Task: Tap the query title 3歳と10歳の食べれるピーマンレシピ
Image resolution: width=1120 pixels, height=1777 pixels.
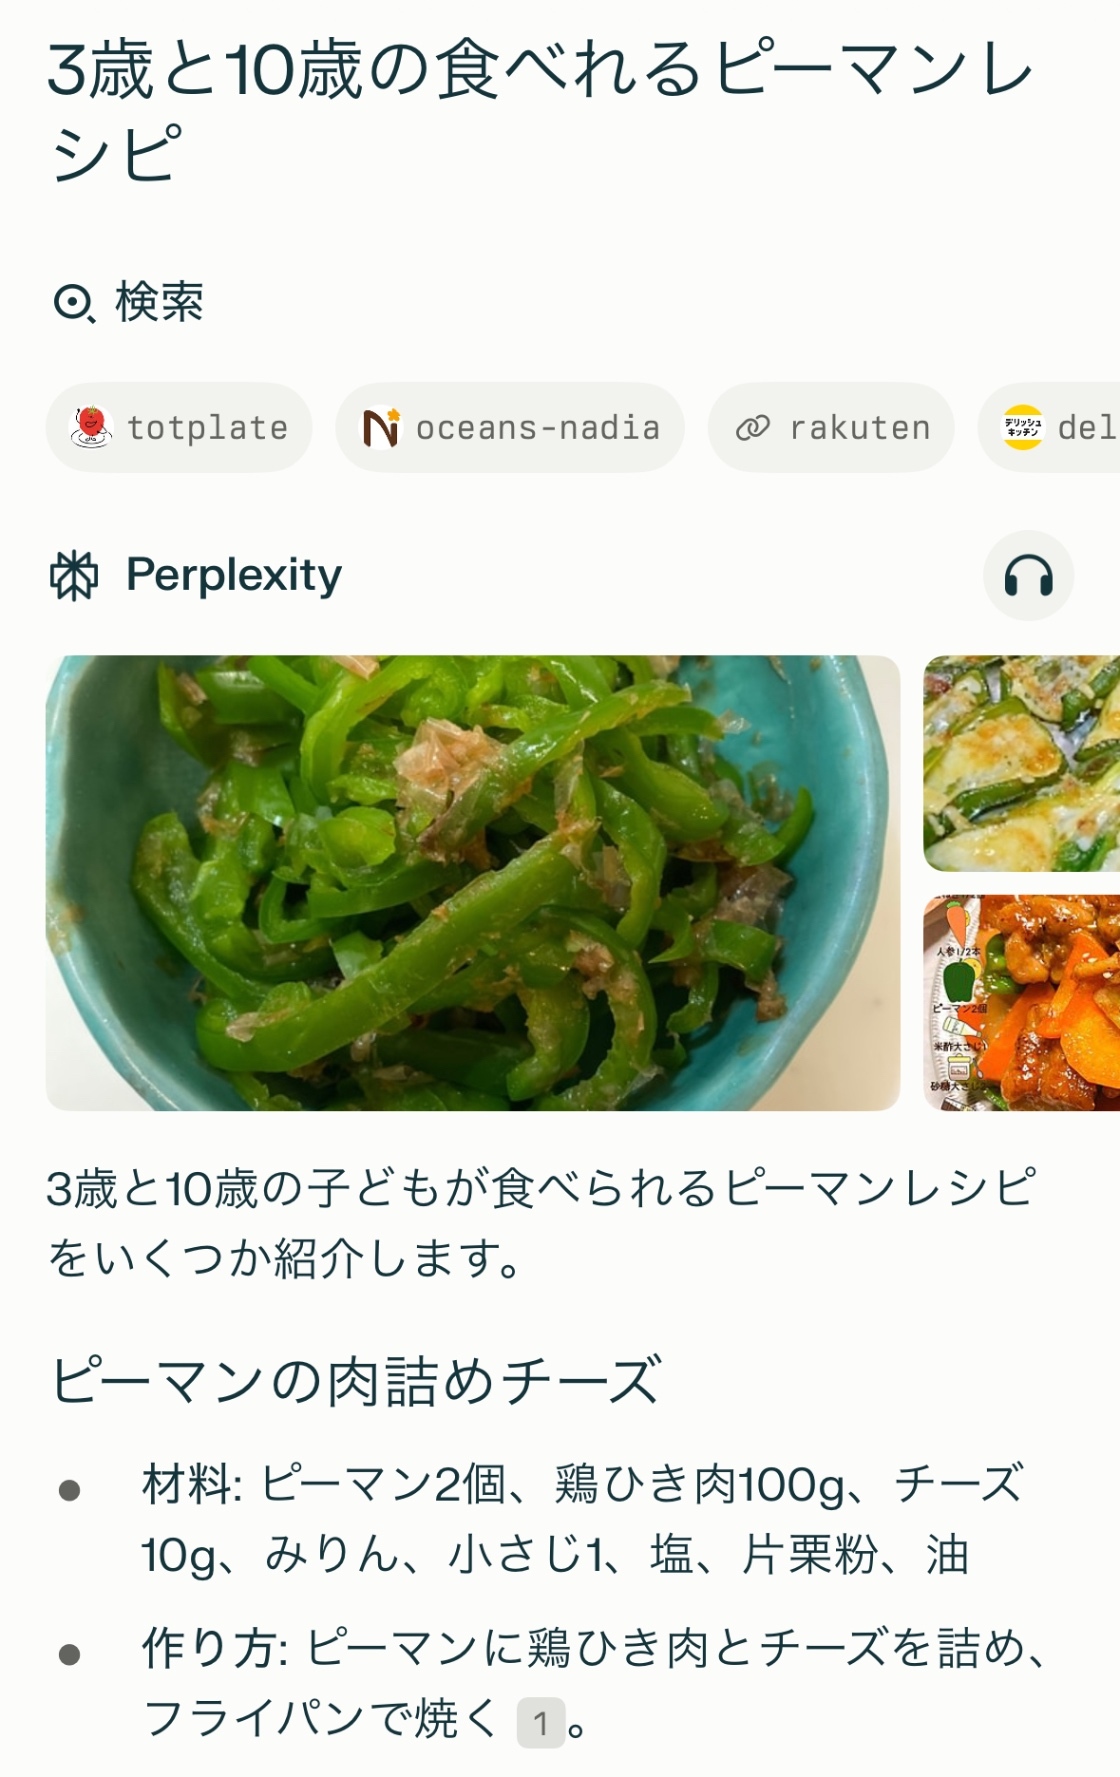Action: [540, 111]
